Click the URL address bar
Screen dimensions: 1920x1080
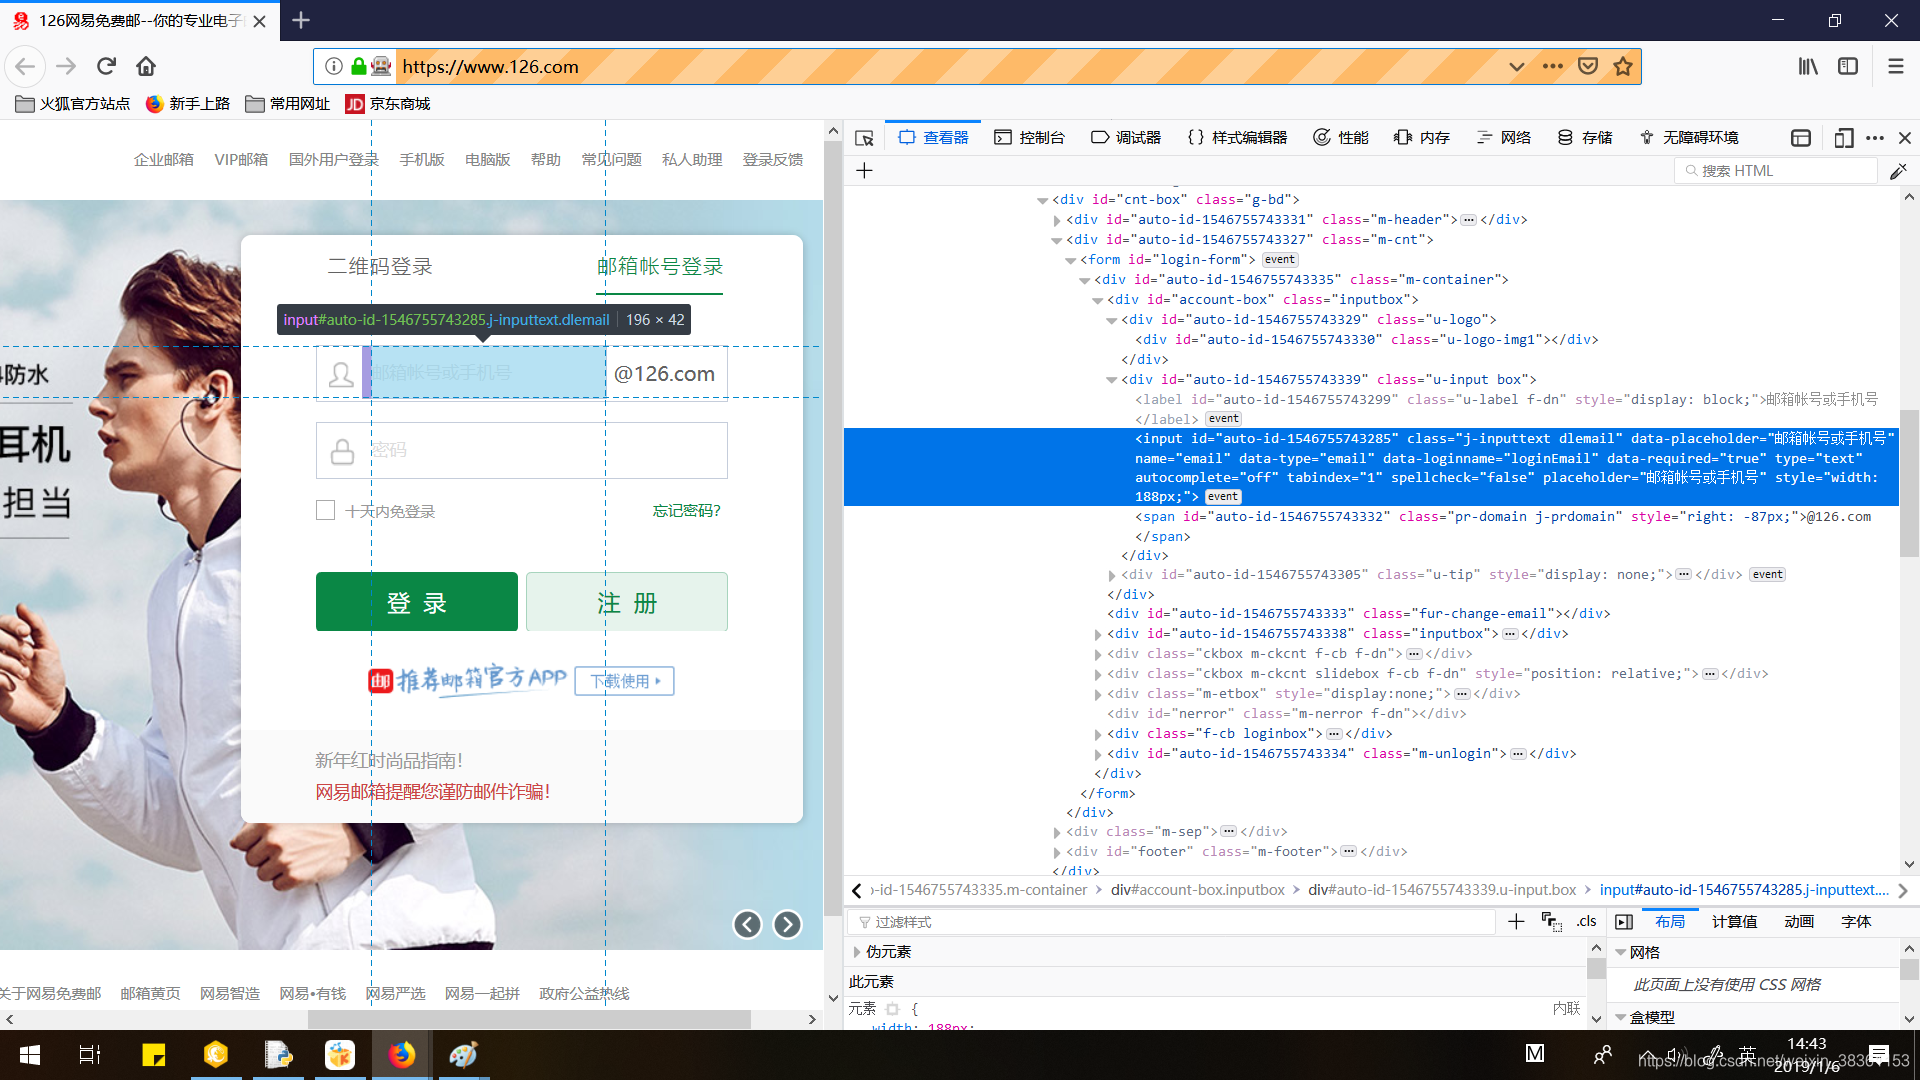click(x=950, y=66)
